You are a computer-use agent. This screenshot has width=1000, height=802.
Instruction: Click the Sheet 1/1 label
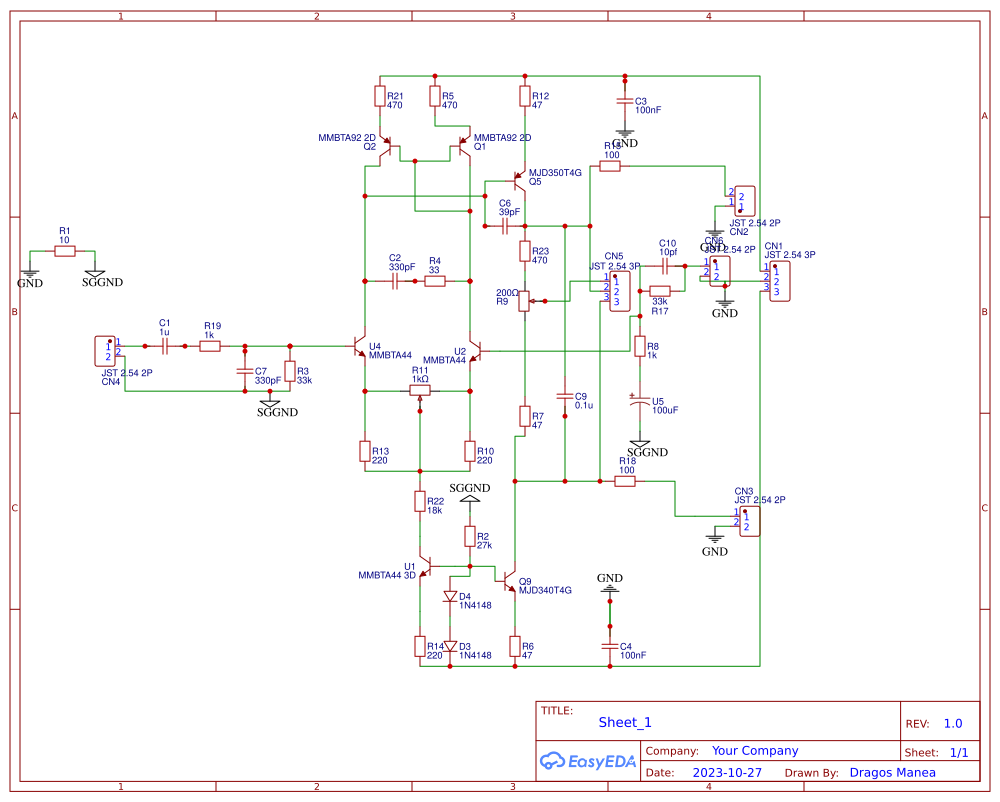tap(958, 752)
